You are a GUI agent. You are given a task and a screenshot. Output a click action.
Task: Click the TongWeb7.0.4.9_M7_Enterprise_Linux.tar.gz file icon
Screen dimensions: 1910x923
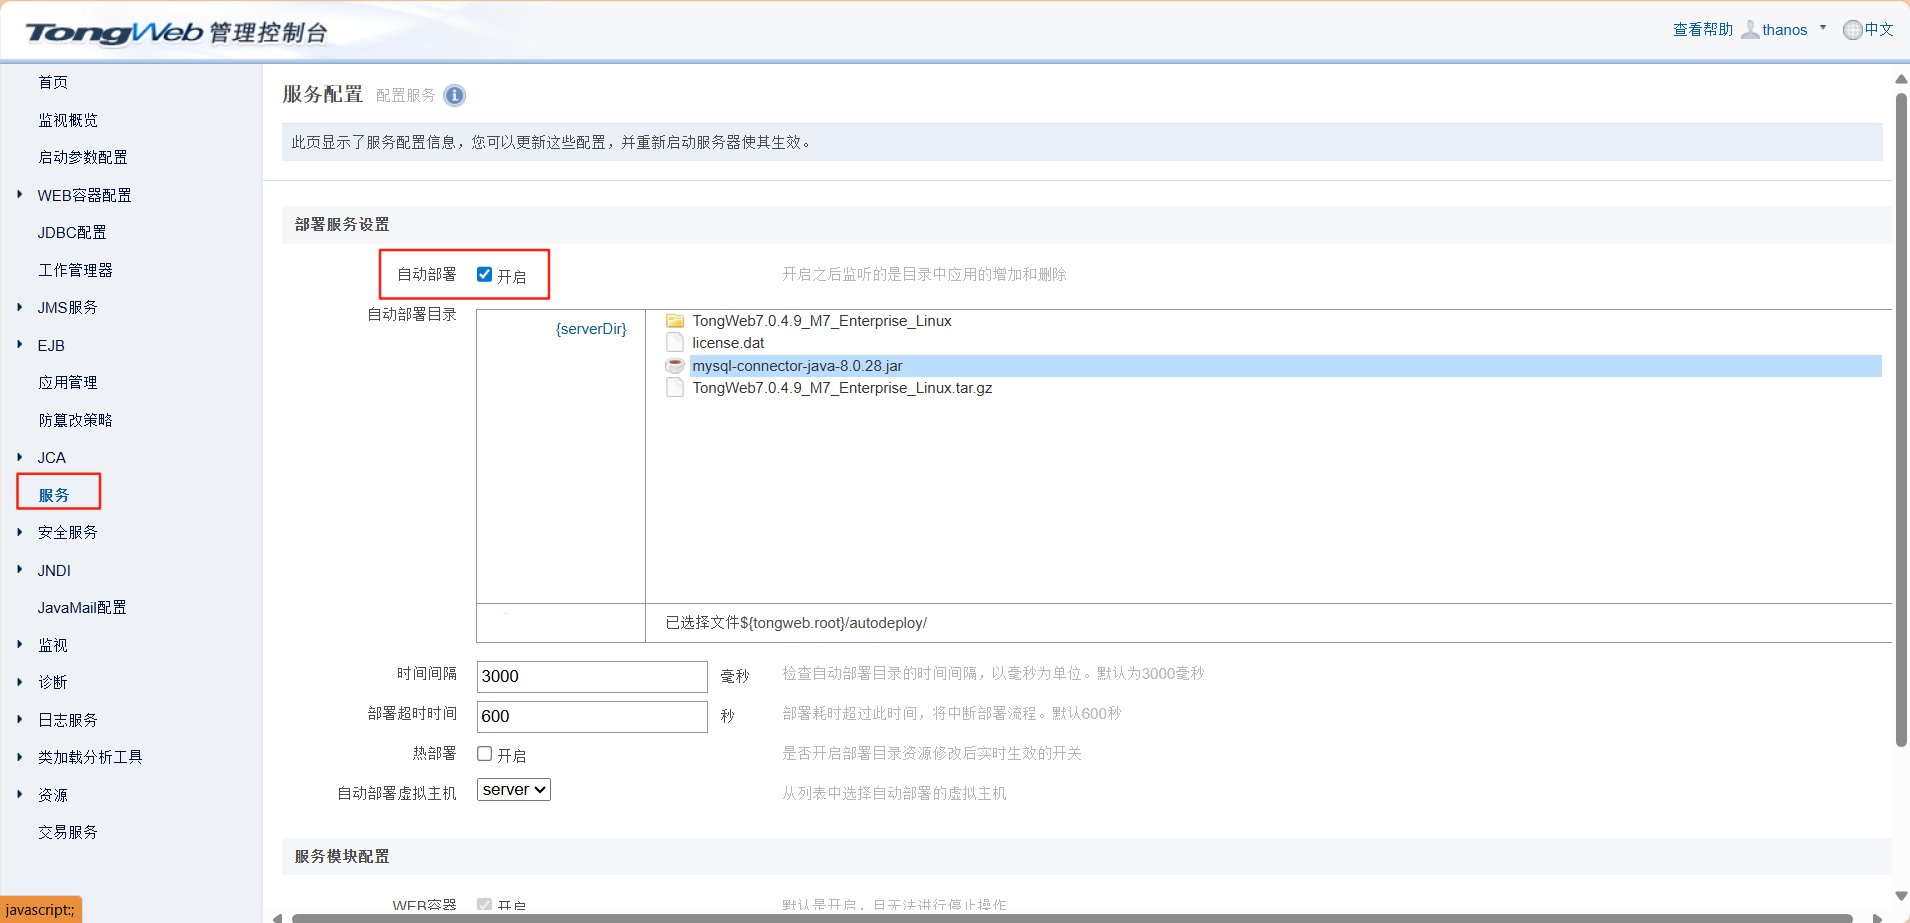click(674, 387)
